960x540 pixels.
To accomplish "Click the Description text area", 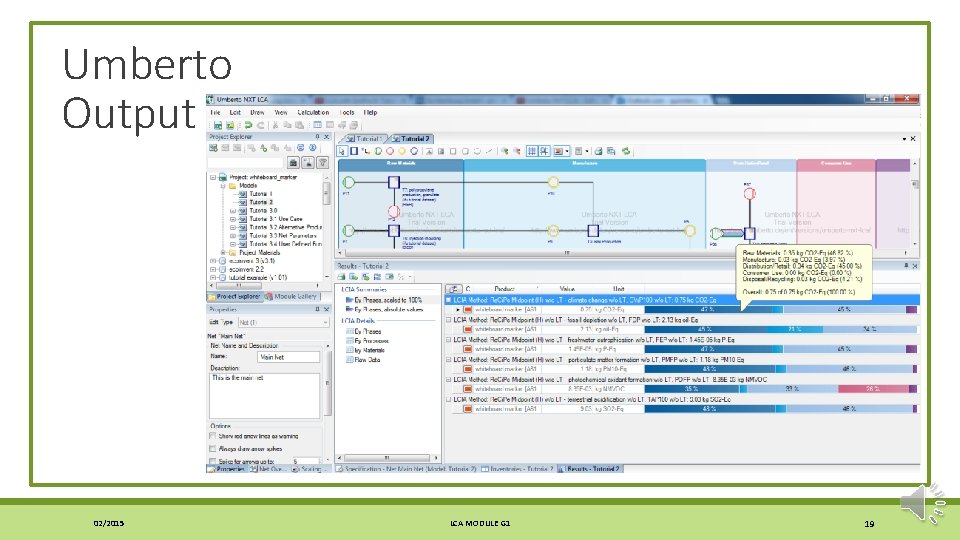I will point(264,396).
